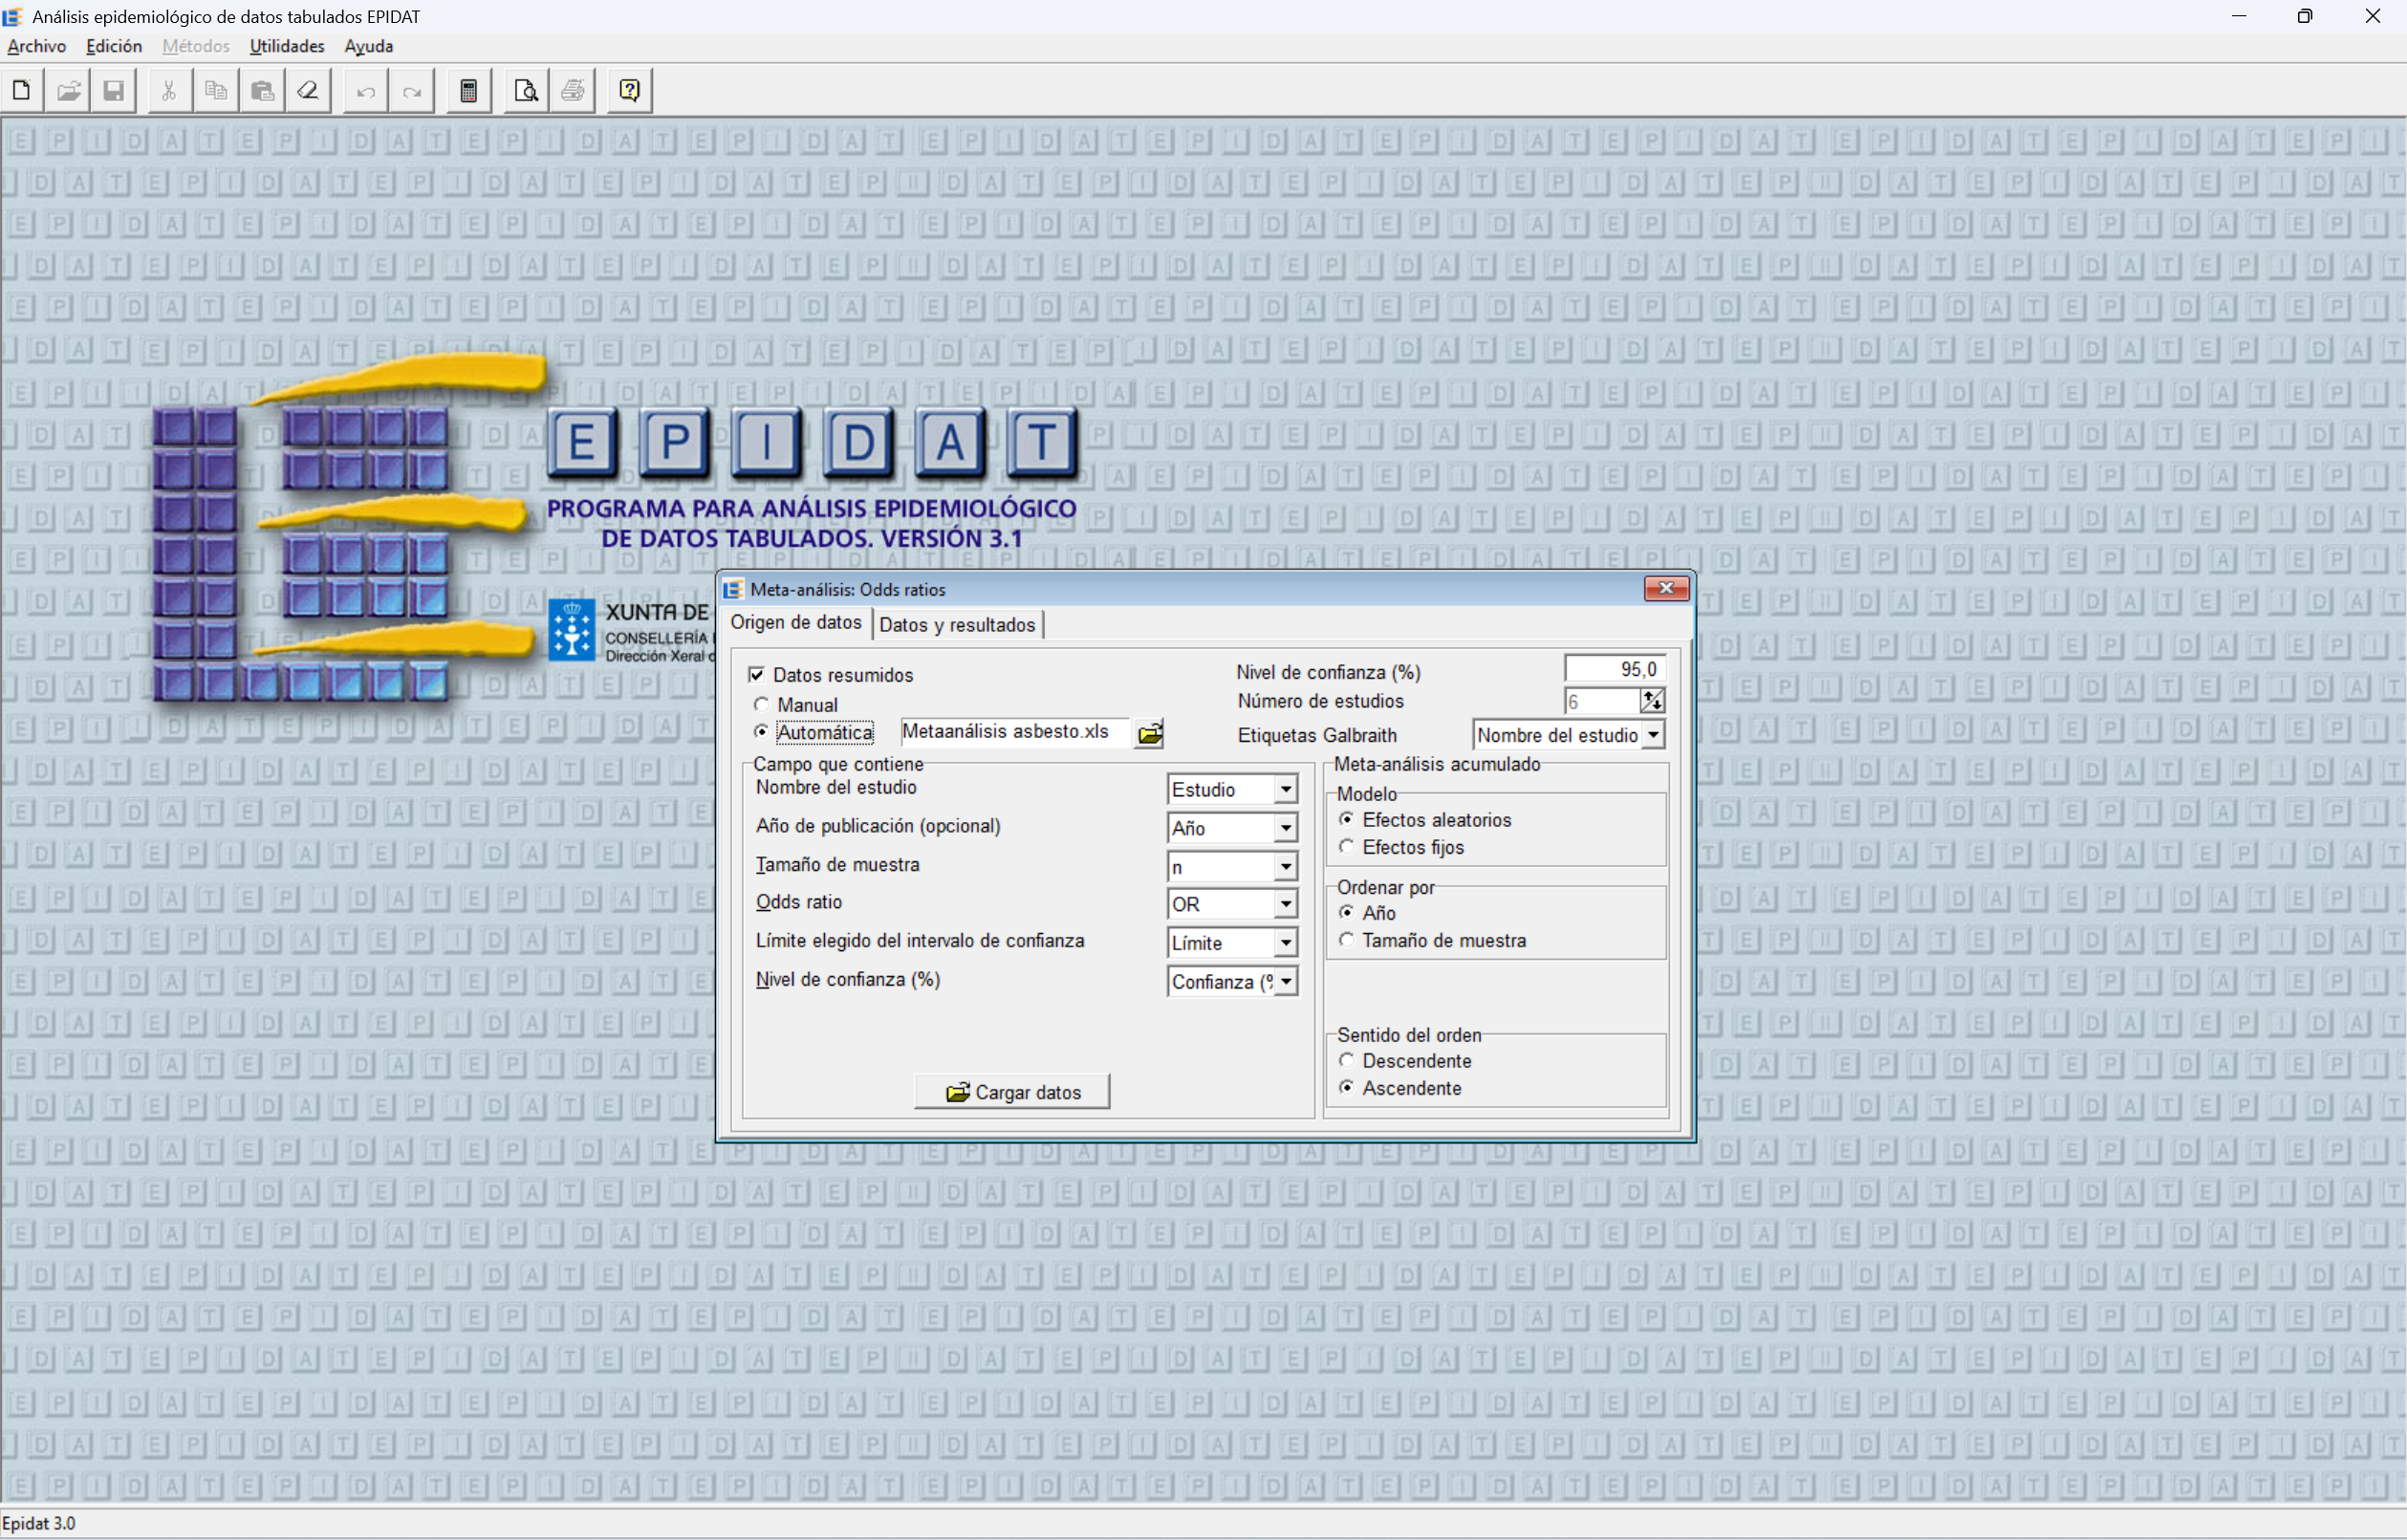Click the save floppy disk icon
The image size is (2407, 1540).
(114, 91)
